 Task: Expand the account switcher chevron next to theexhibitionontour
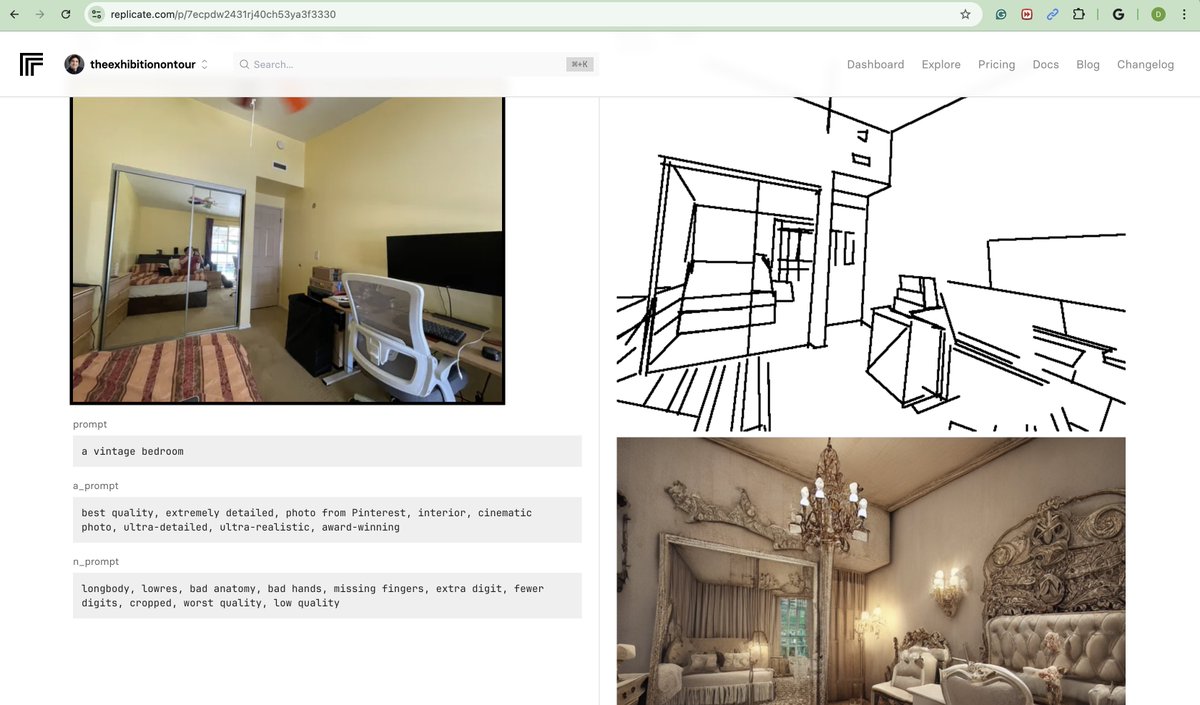pyautogui.click(x=203, y=64)
